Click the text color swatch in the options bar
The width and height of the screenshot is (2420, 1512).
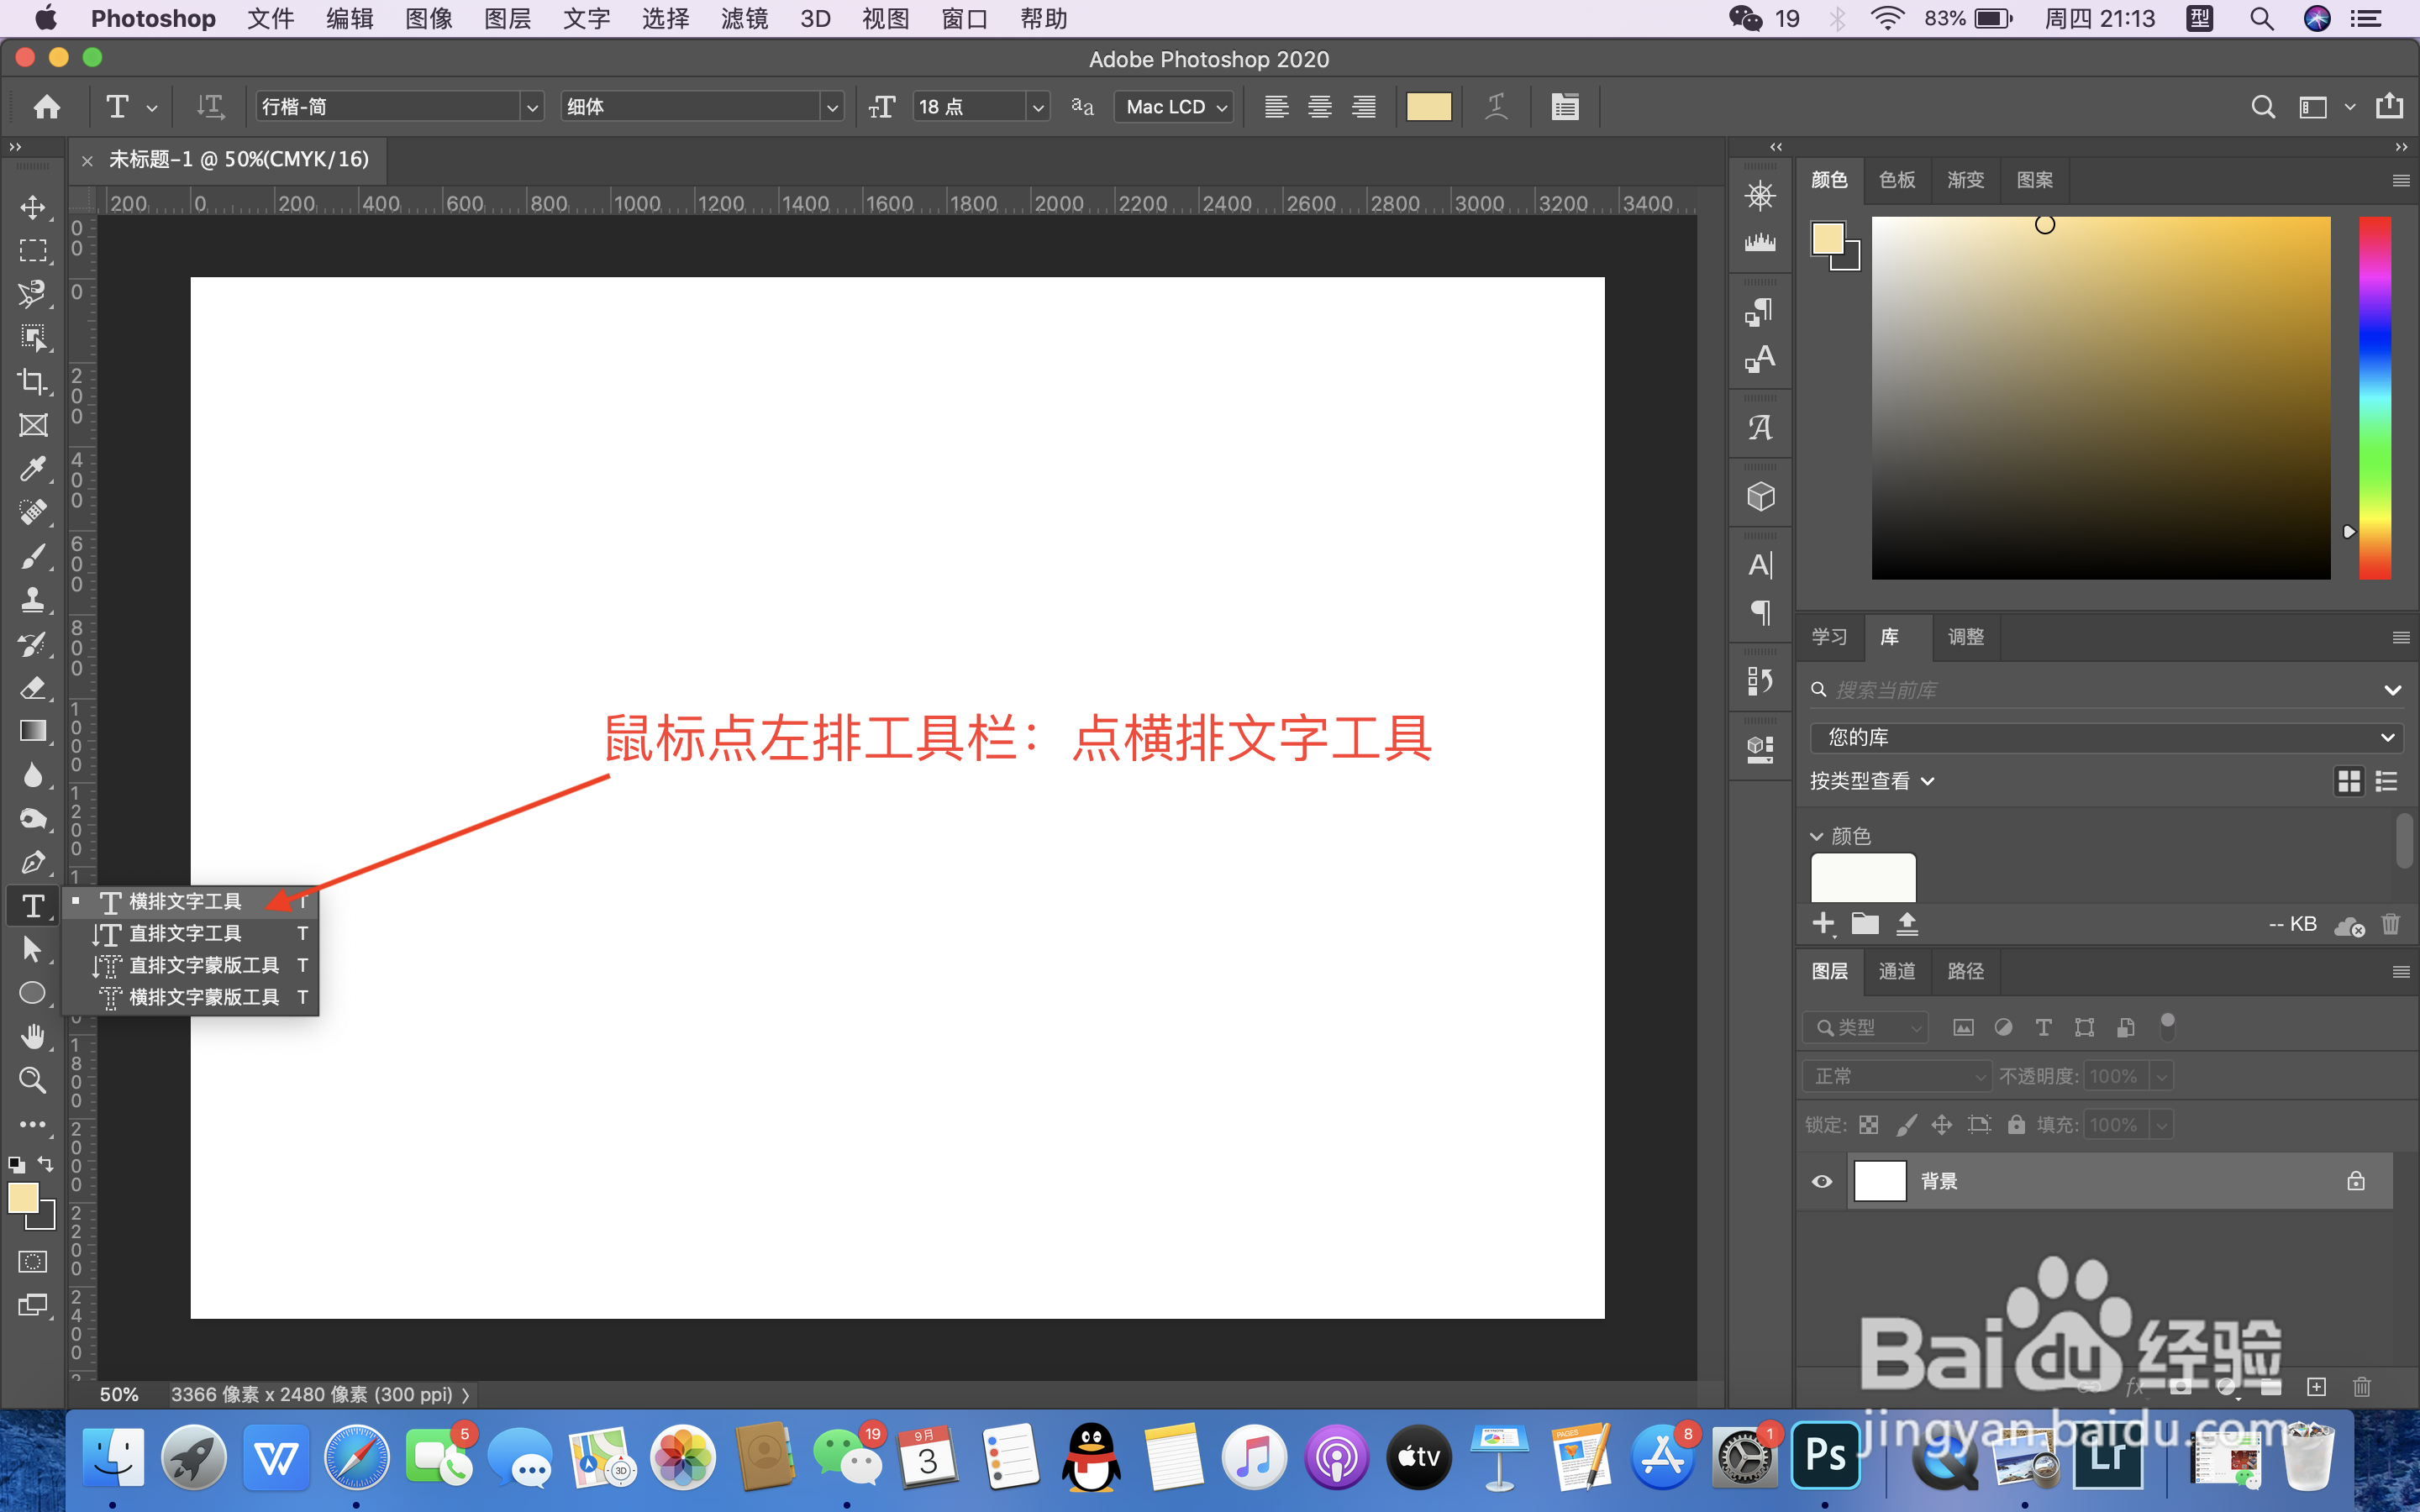pyautogui.click(x=1428, y=106)
